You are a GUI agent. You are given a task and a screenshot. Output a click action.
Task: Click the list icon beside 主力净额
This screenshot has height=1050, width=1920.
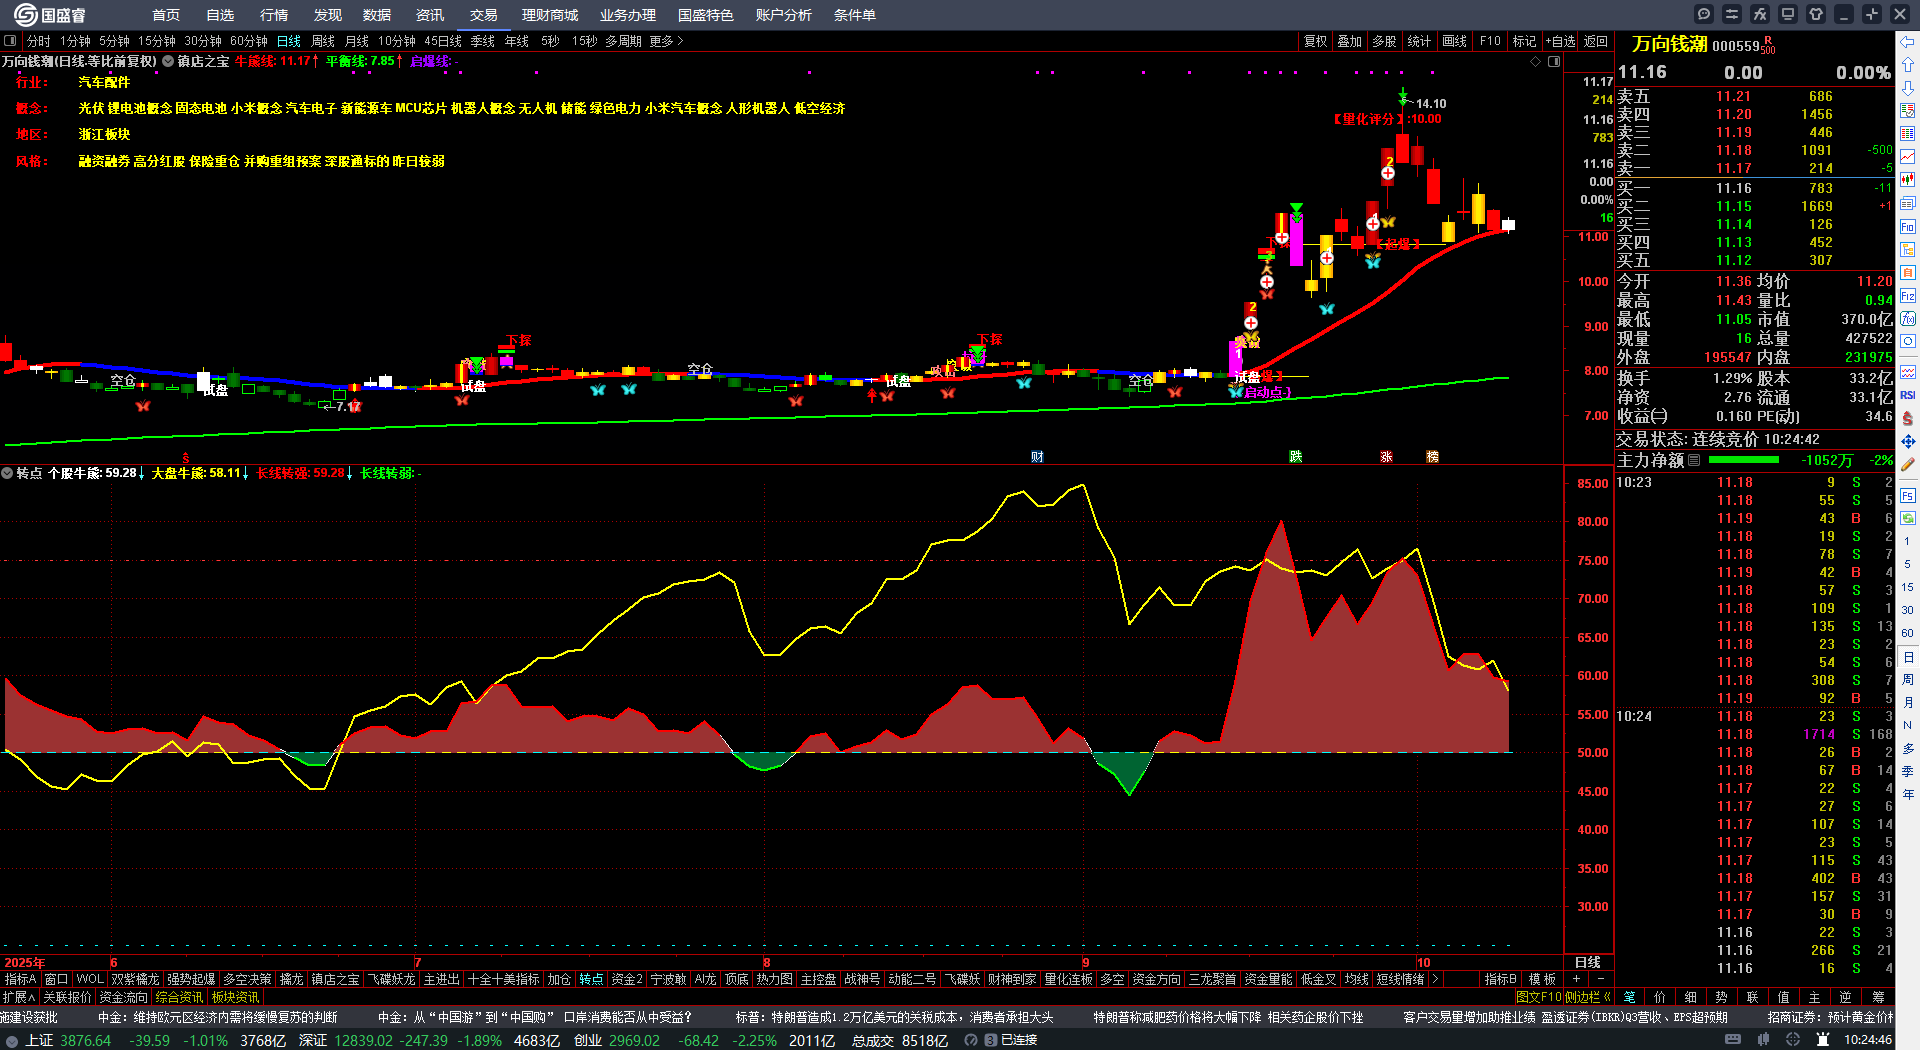1694,460
